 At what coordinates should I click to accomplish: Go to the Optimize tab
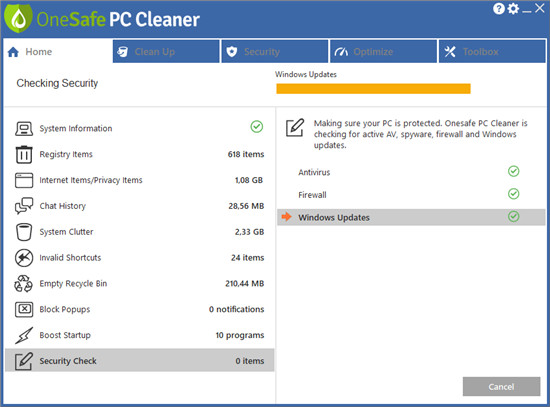click(383, 51)
